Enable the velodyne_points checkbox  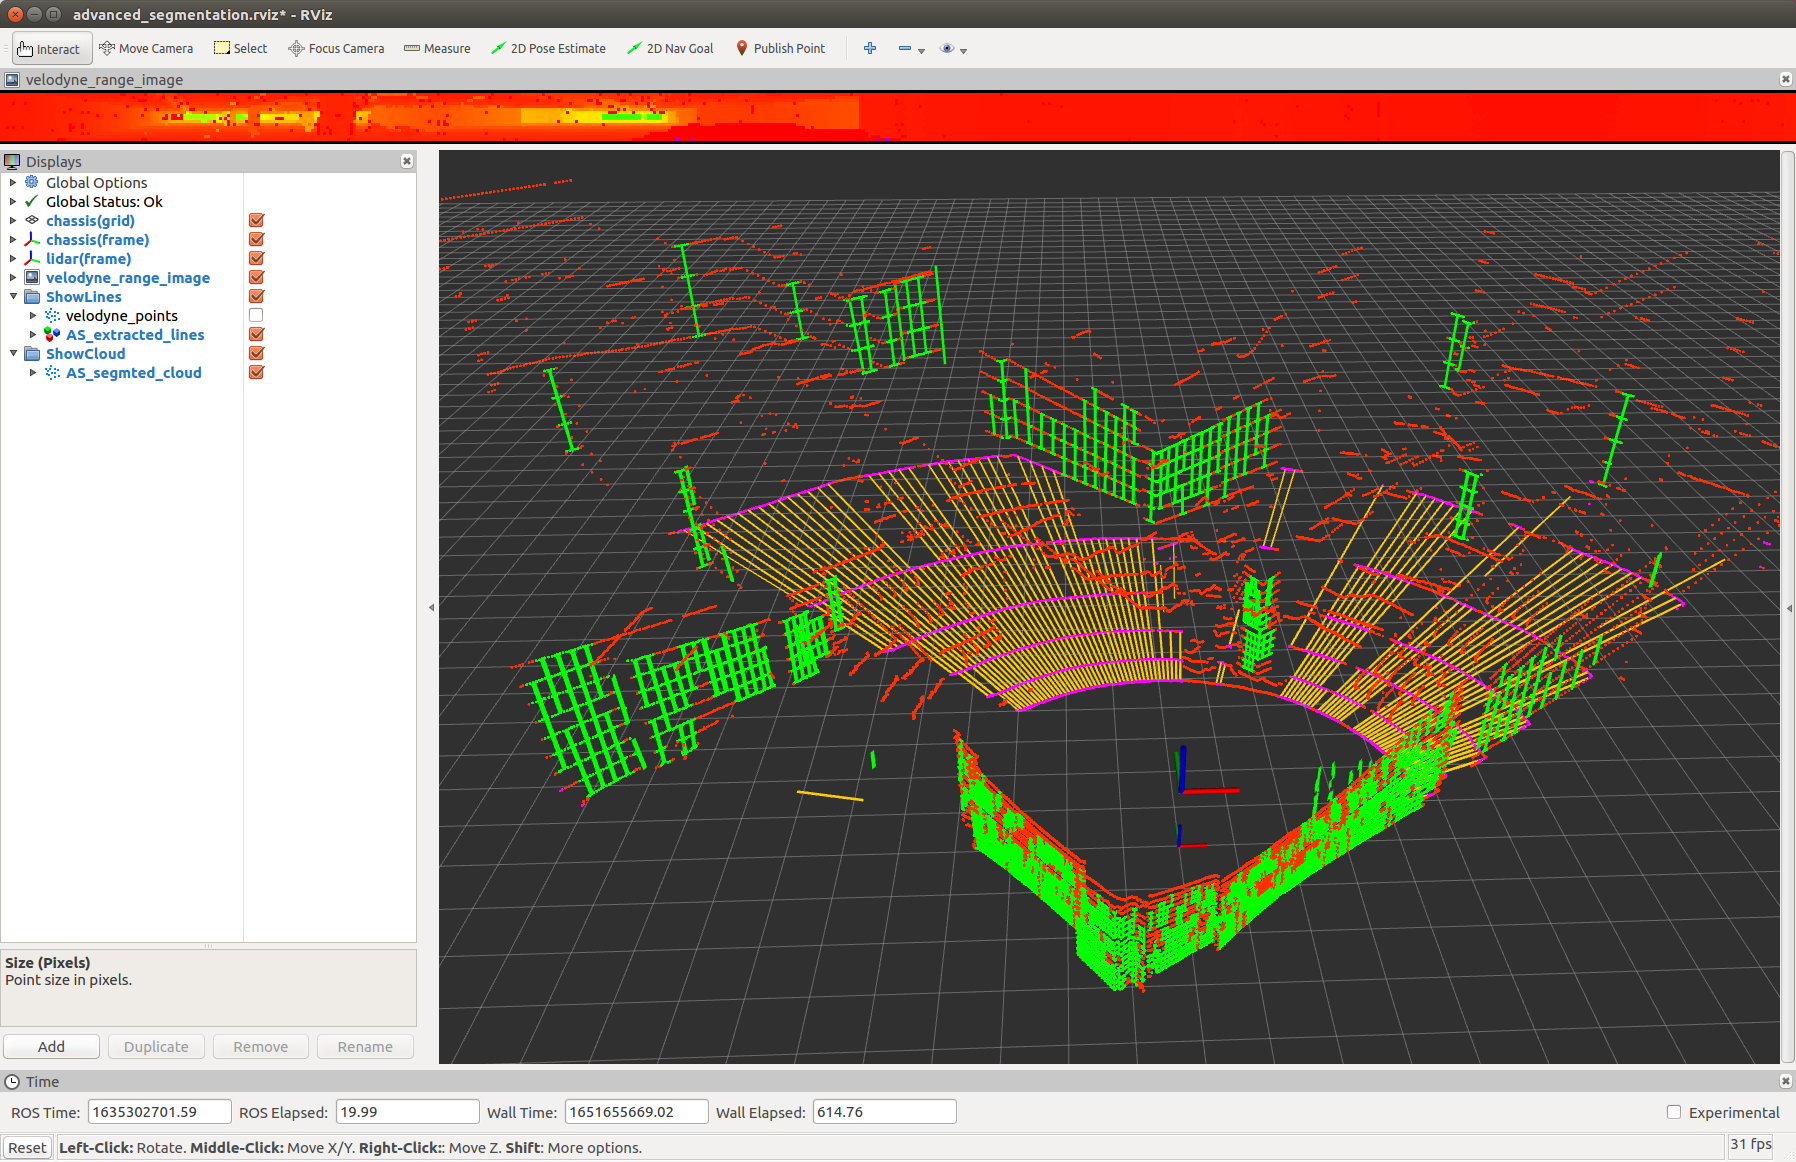256,315
